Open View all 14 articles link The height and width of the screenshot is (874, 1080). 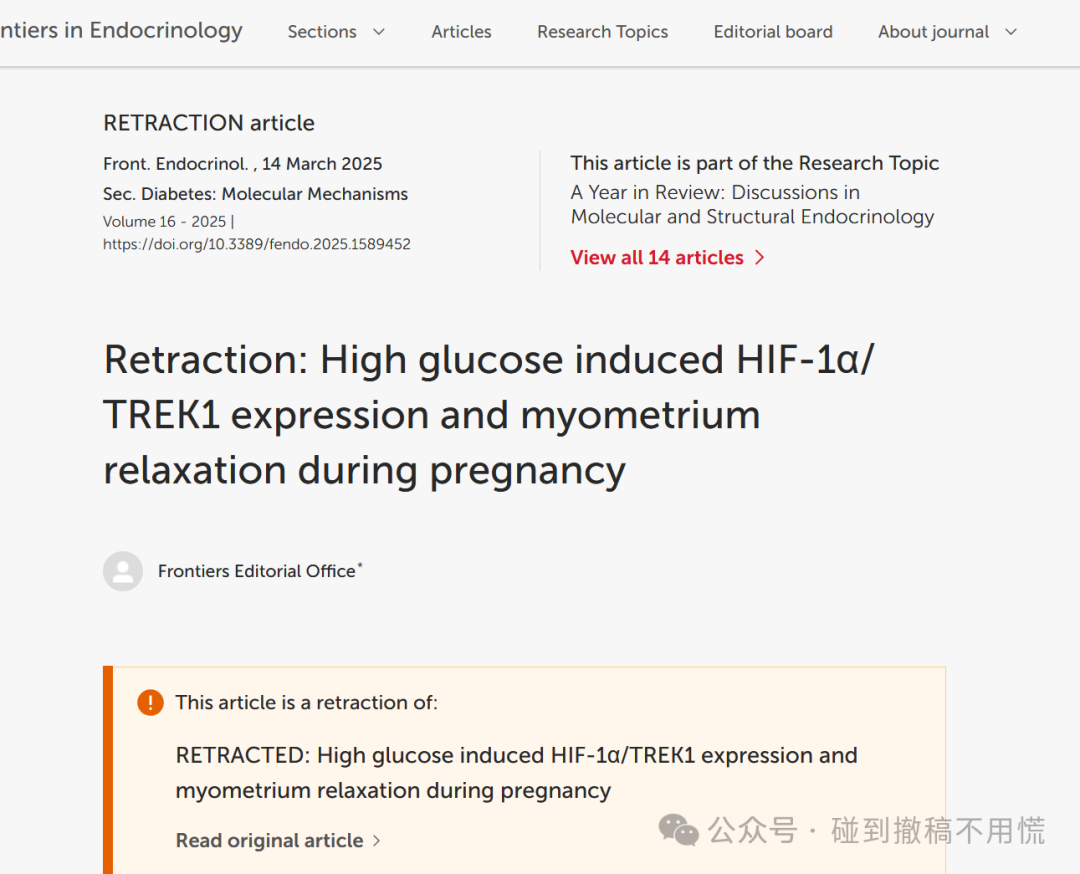[668, 258]
